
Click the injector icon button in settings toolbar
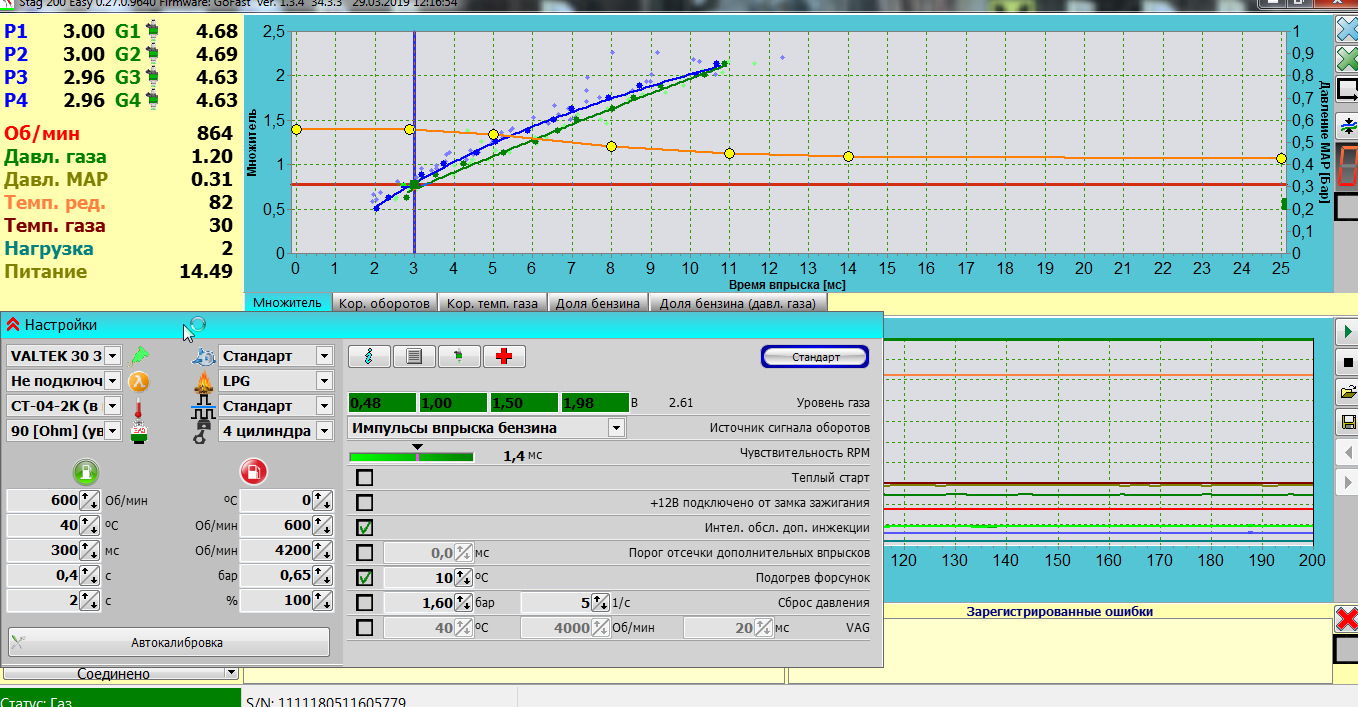click(x=458, y=356)
